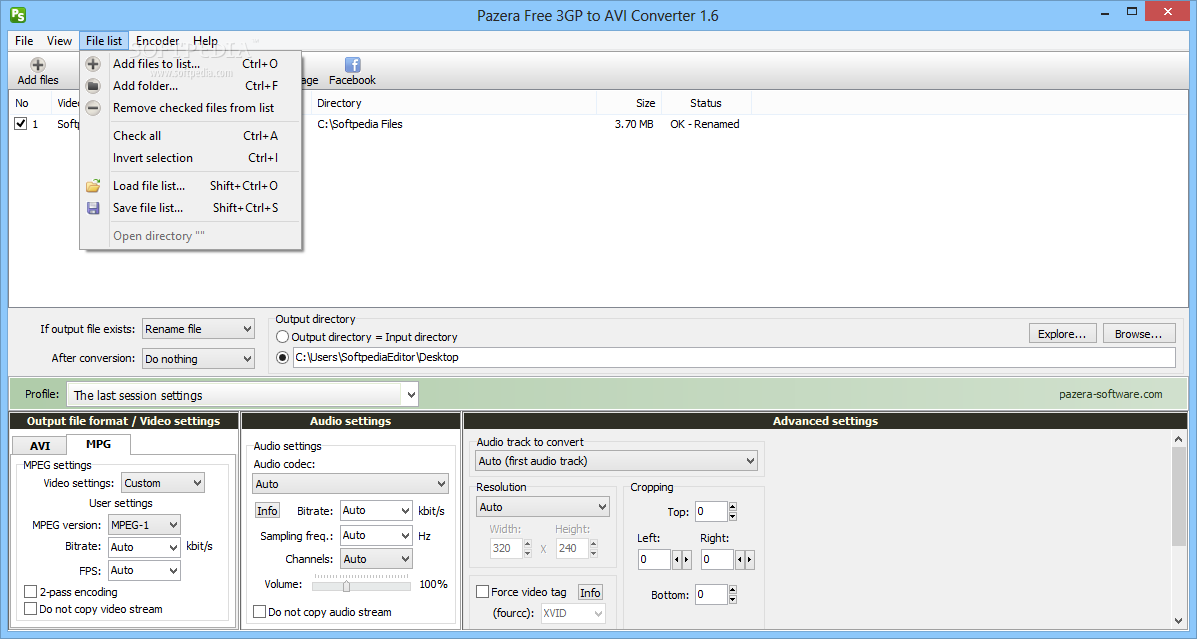Choose Load file list menu entry
Screen dimensions: 1197x639
pos(191,186)
